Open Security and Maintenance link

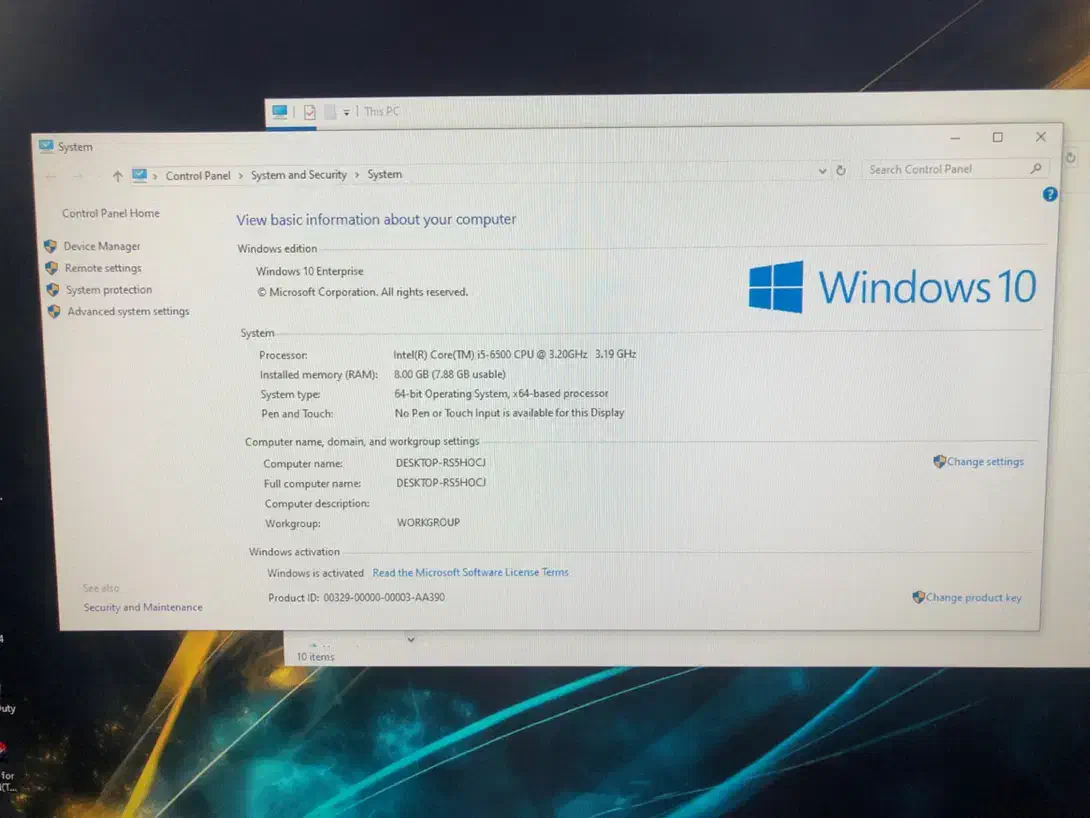(x=143, y=607)
